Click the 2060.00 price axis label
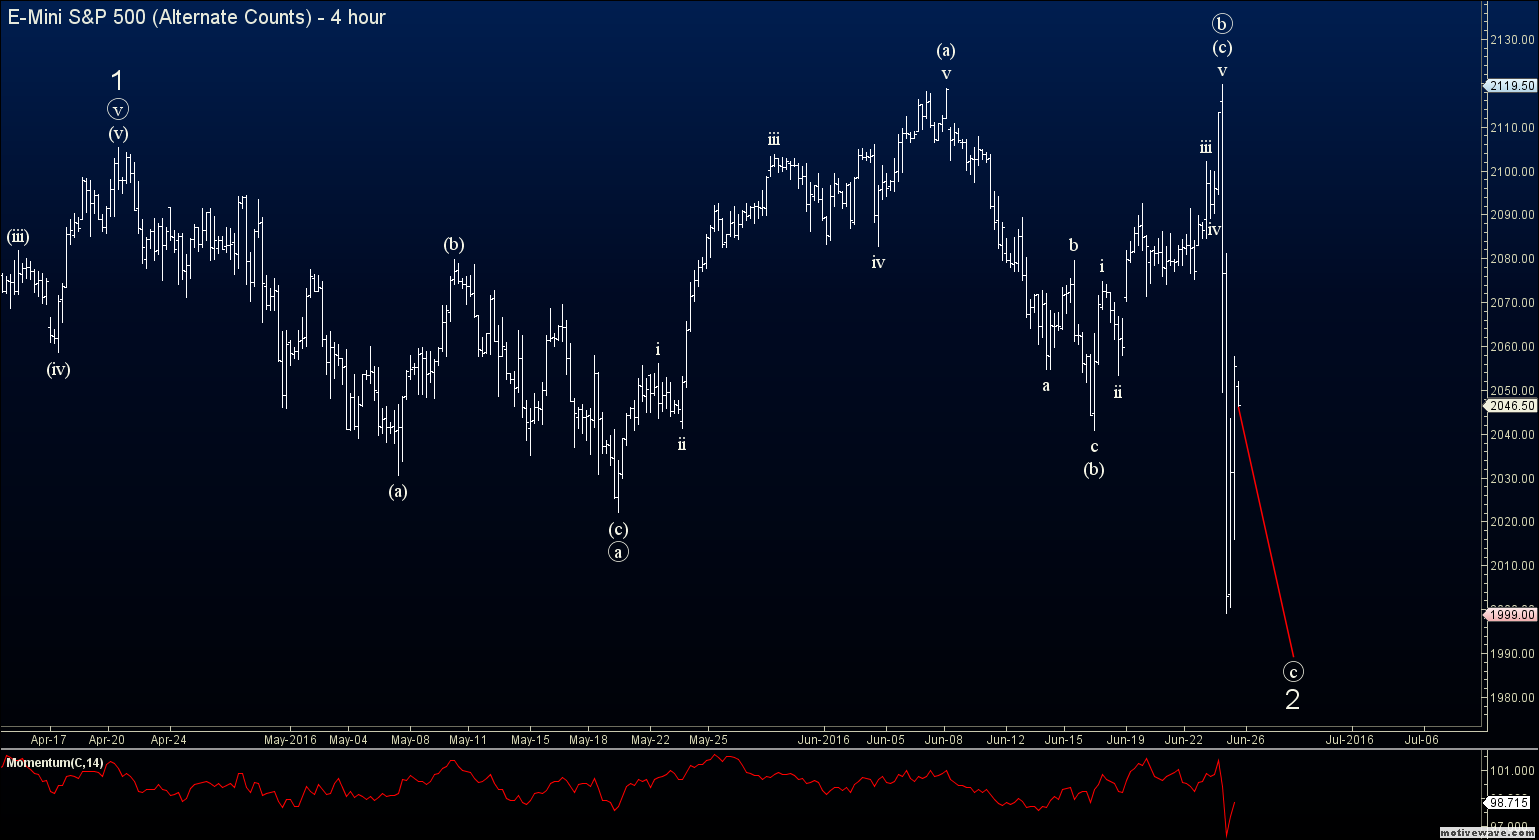 coord(1511,347)
